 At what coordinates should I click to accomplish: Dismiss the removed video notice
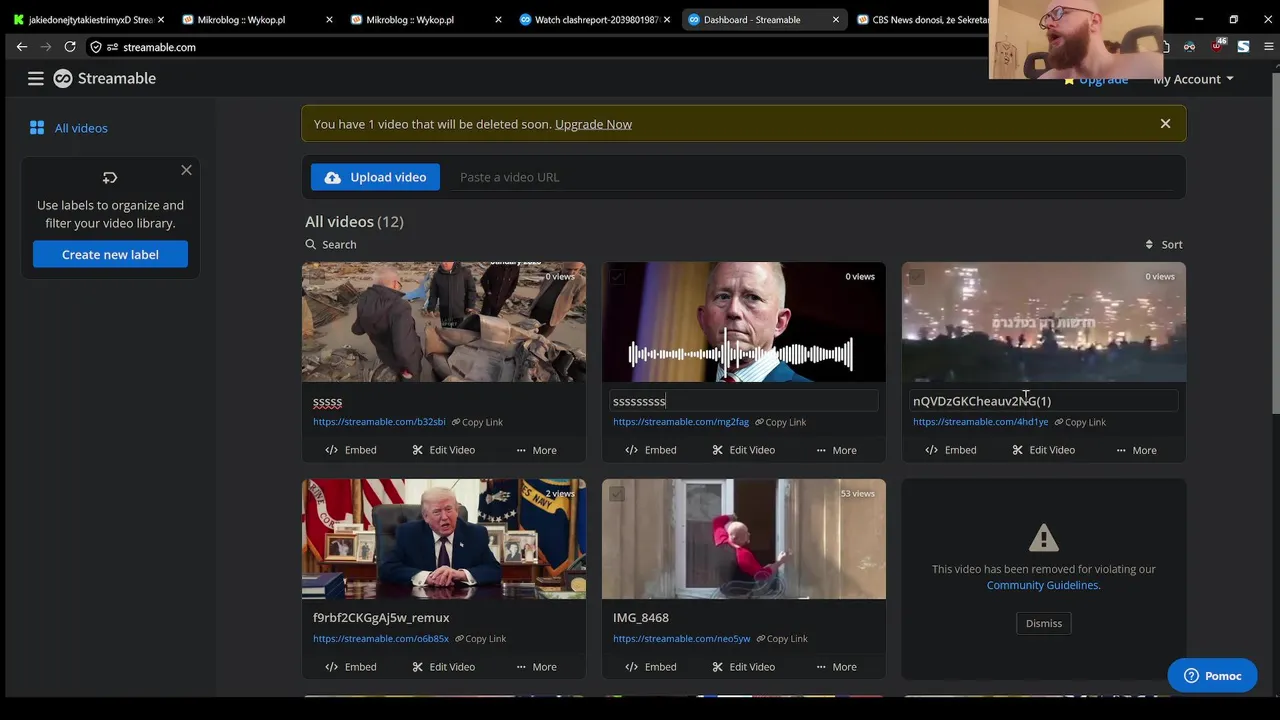tap(1044, 623)
